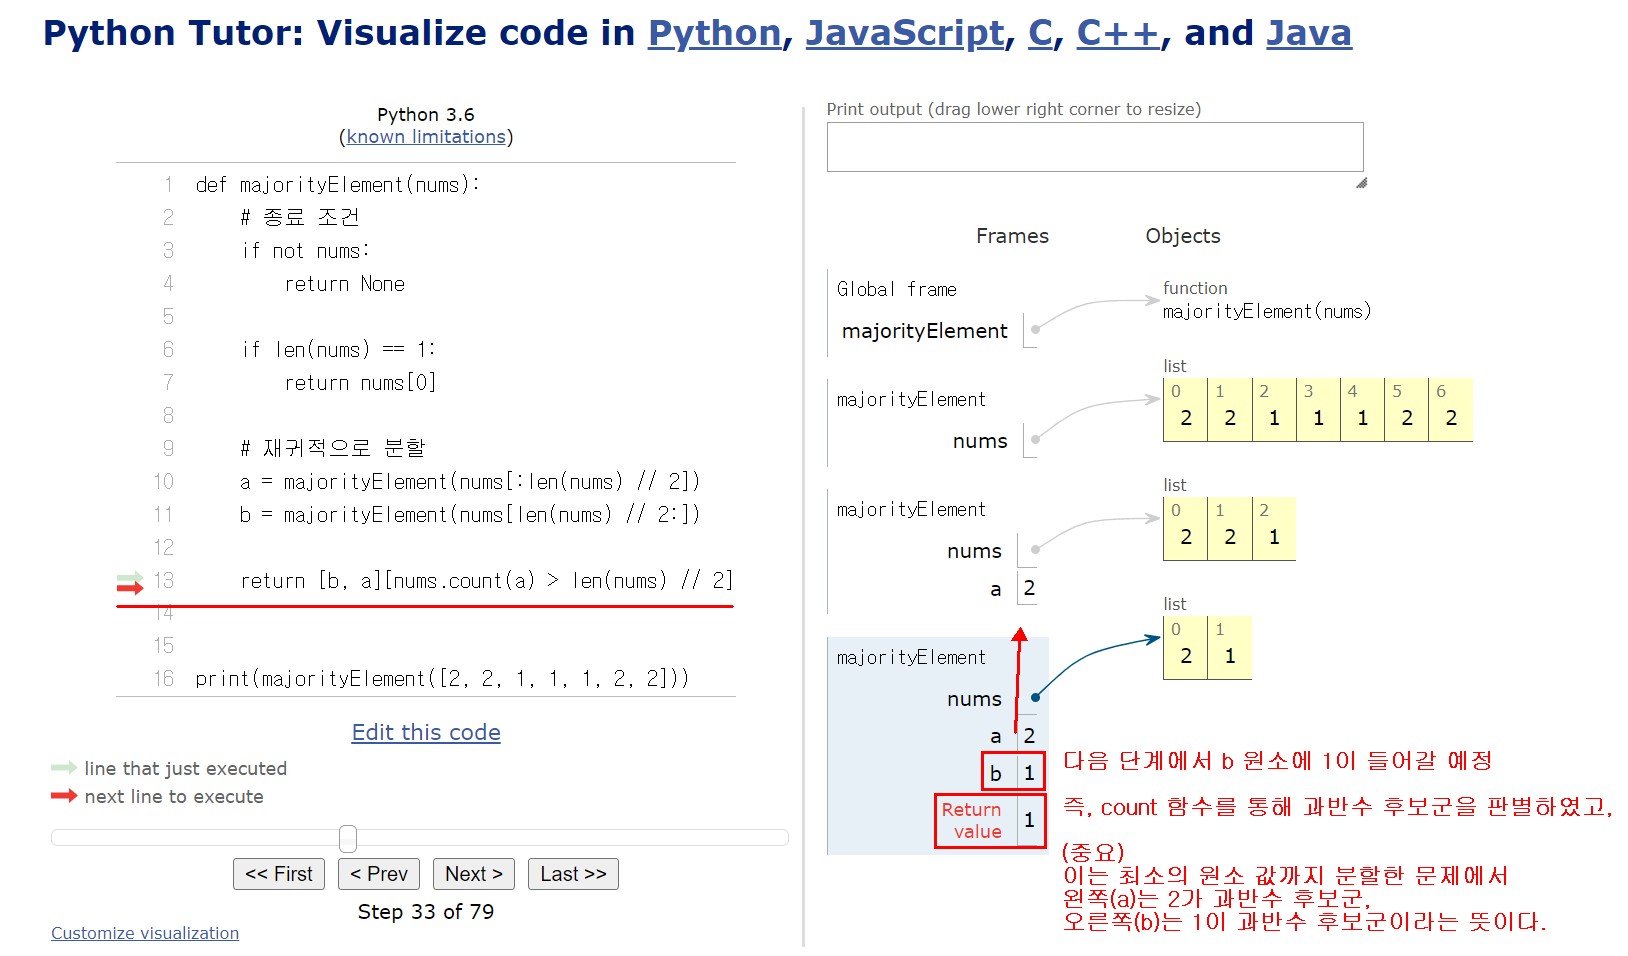Open the Python link in the title
Image resolution: width=1628 pixels, height=956 pixels.
(714, 33)
